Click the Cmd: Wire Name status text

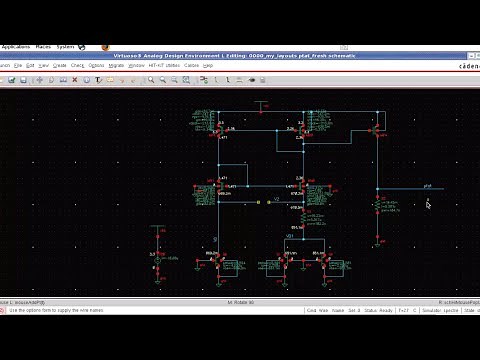pyautogui.click(x=325, y=310)
